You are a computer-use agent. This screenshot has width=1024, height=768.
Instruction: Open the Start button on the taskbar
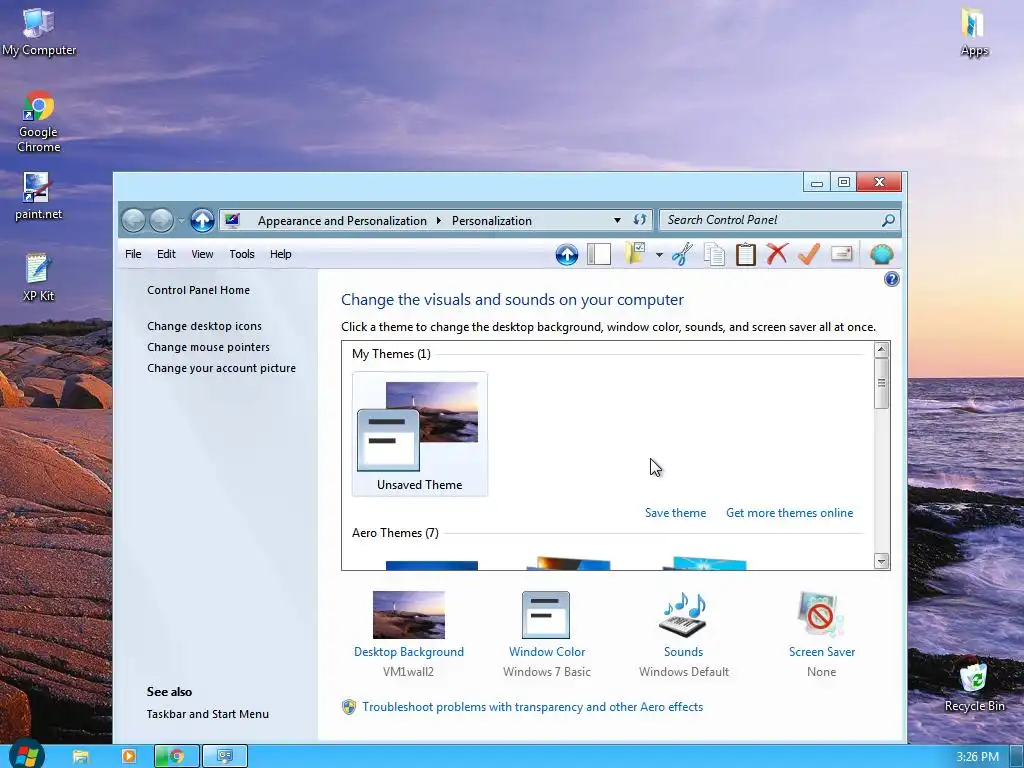(27, 756)
